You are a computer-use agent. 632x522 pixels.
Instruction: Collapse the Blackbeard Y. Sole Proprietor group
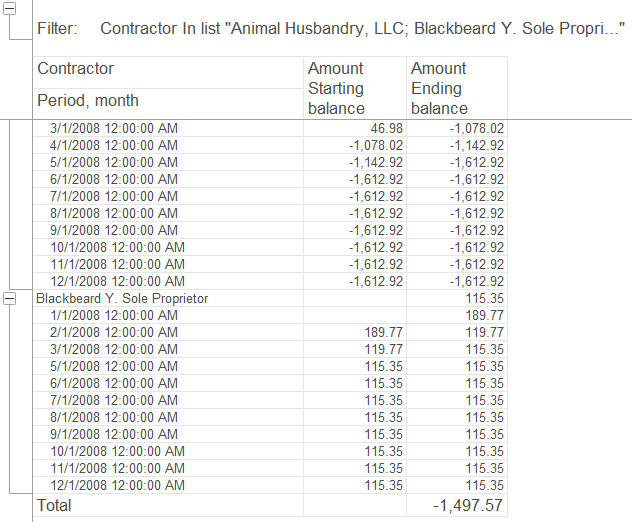coord(9,299)
